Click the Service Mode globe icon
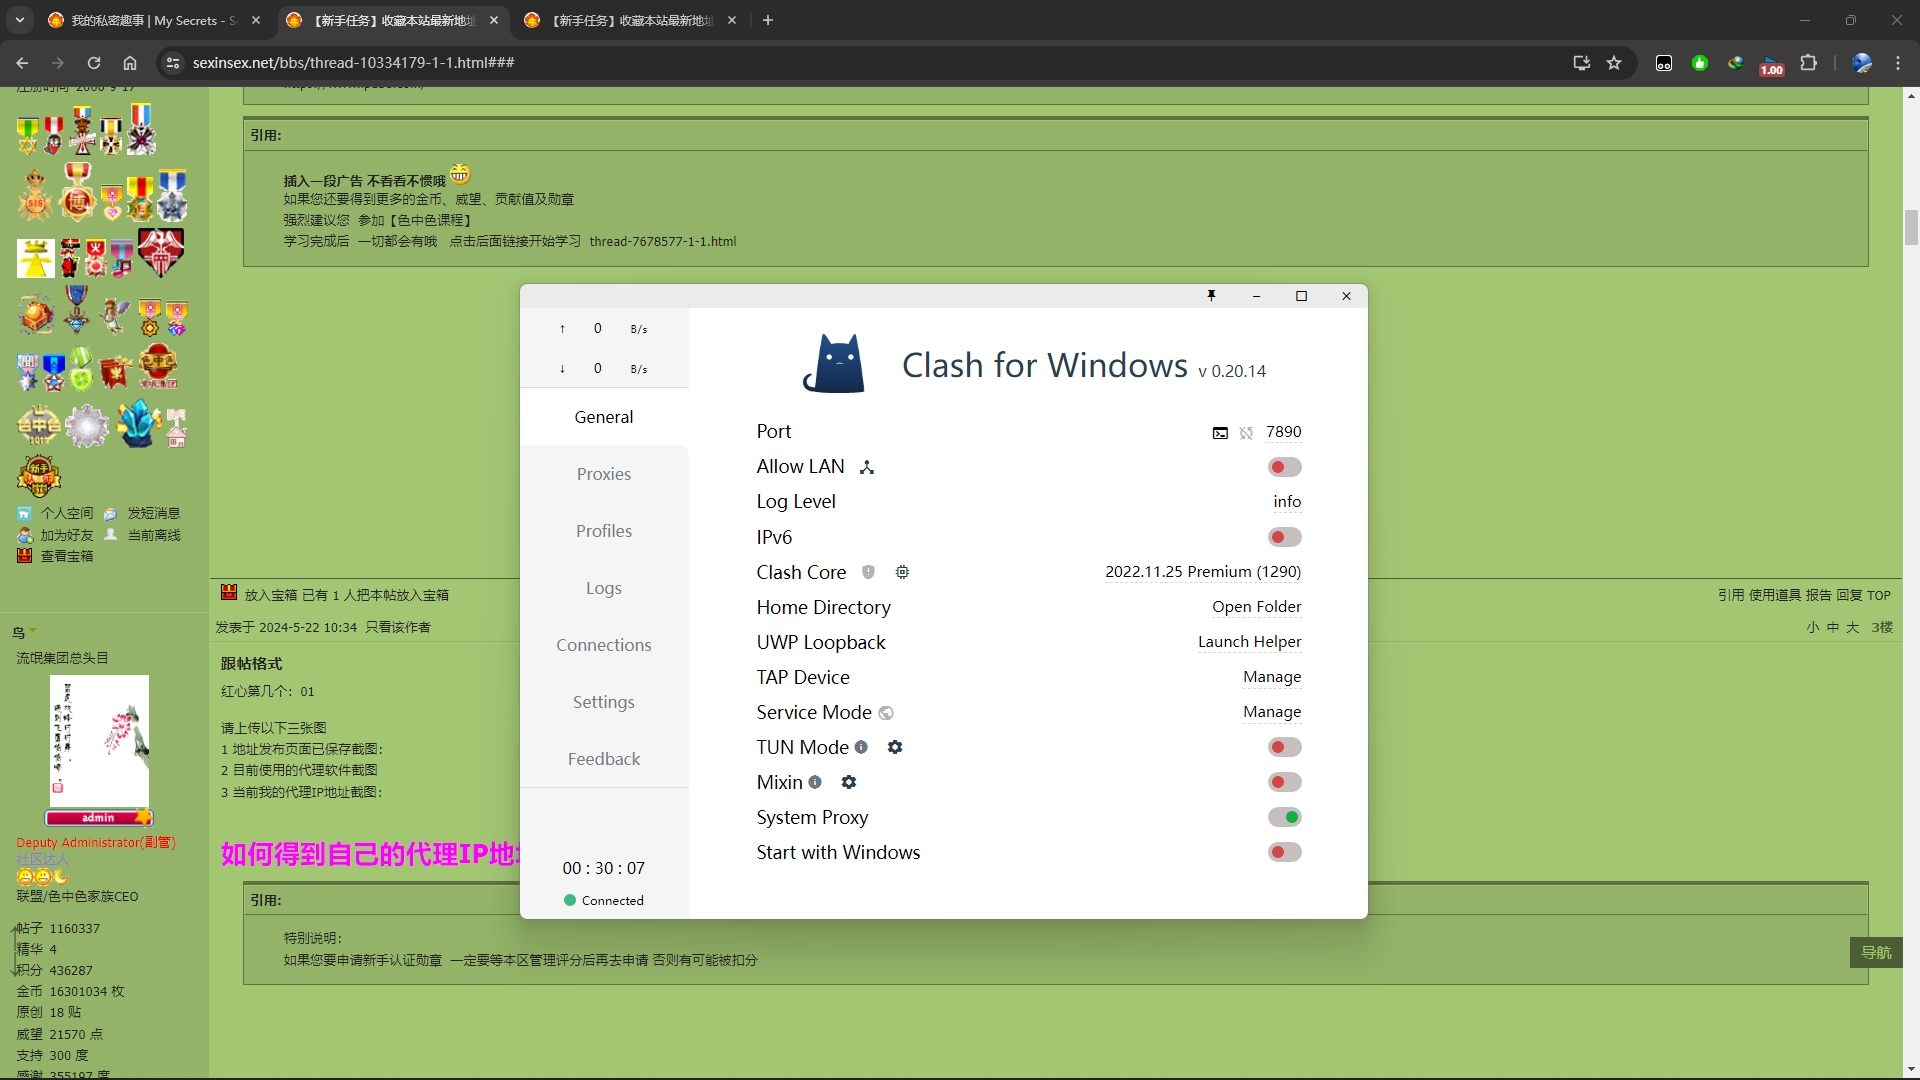Image resolution: width=1920 pixels, height=1080 pixels. tap(886, 713)
